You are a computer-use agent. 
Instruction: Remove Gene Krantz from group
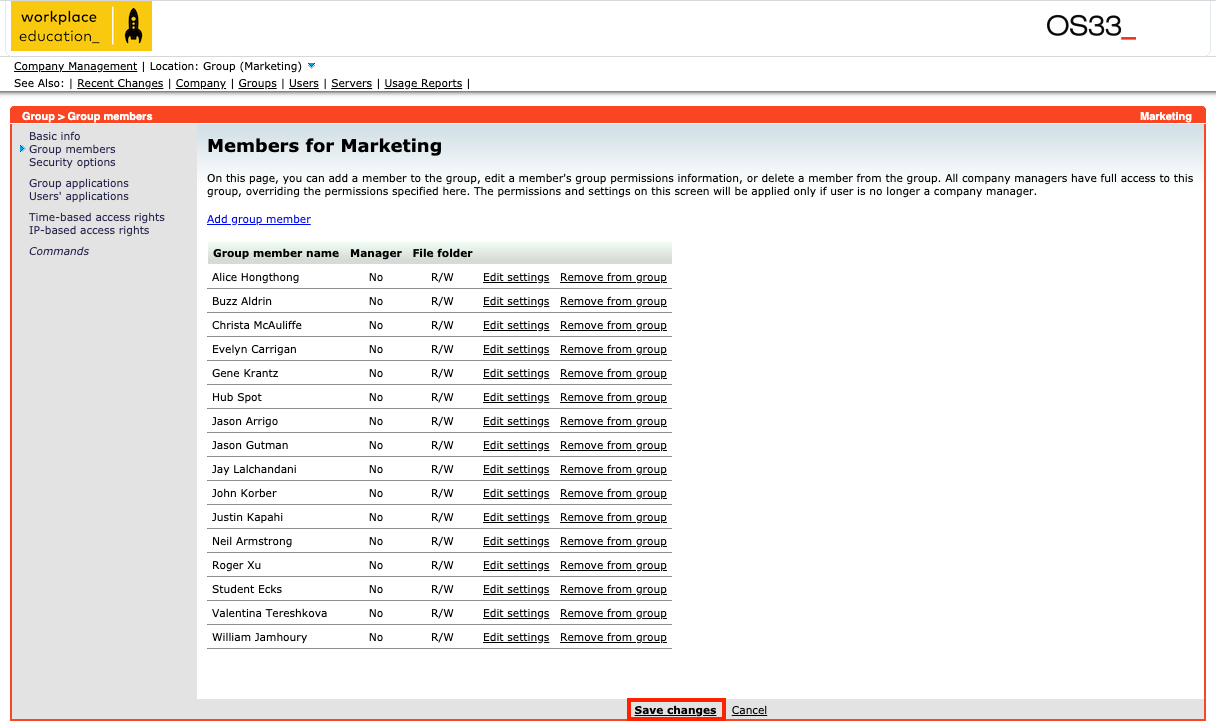[x=613, y=373]
